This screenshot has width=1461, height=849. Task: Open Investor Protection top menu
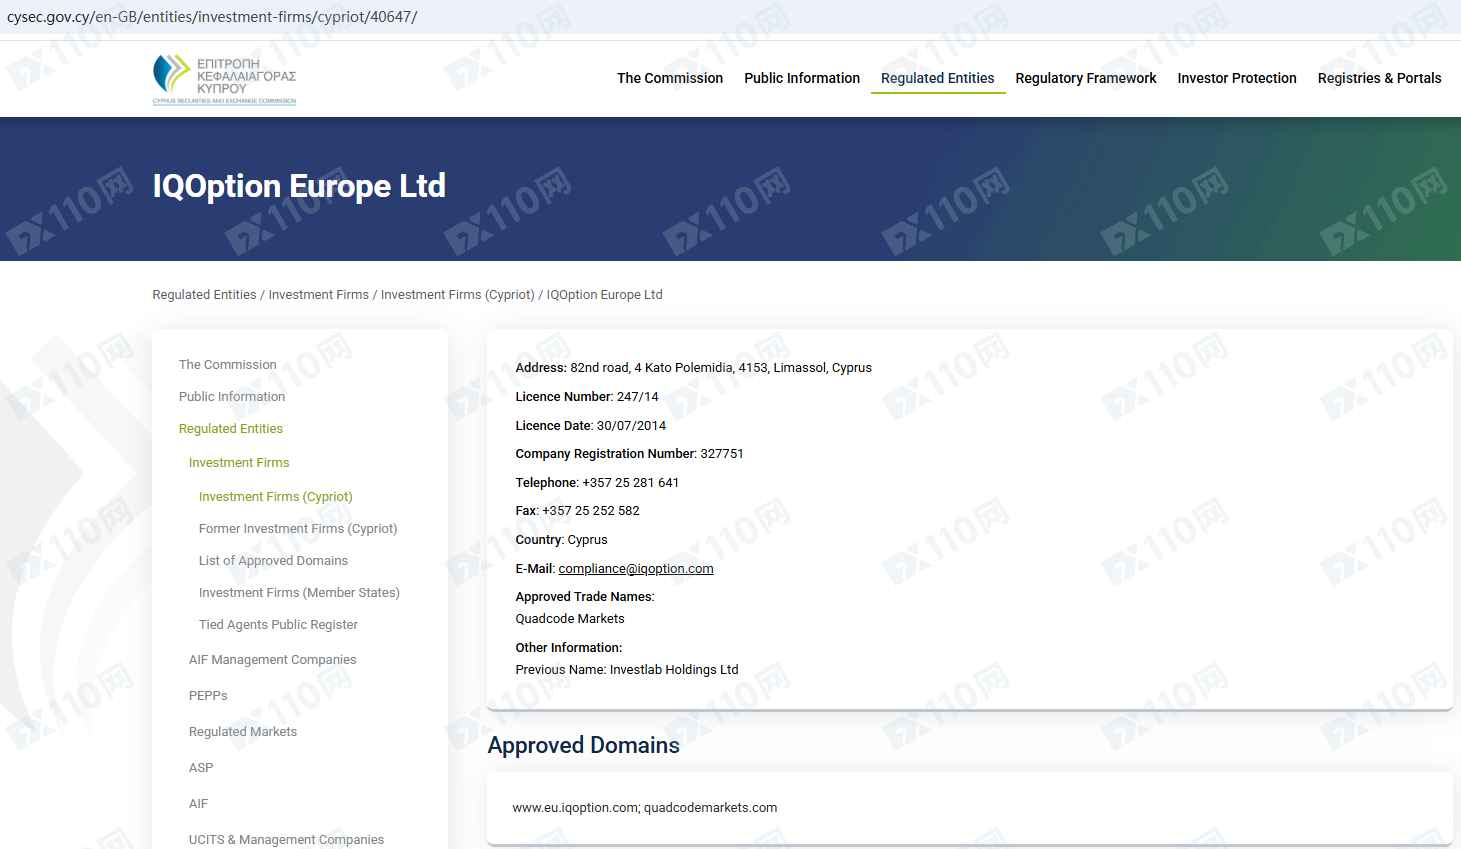[1236, 78]
